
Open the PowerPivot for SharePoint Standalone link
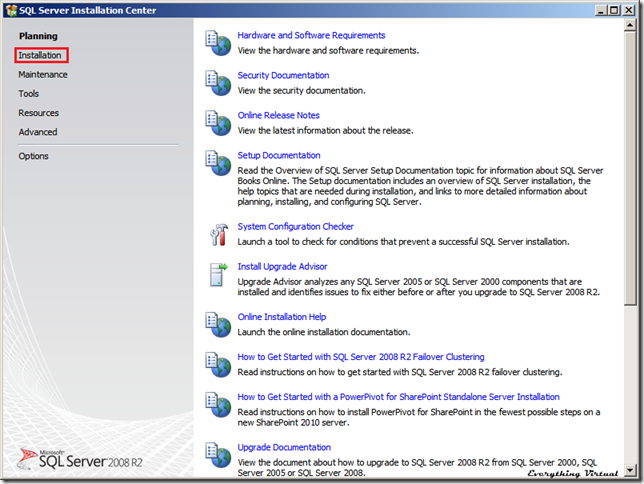coord(398,397)
